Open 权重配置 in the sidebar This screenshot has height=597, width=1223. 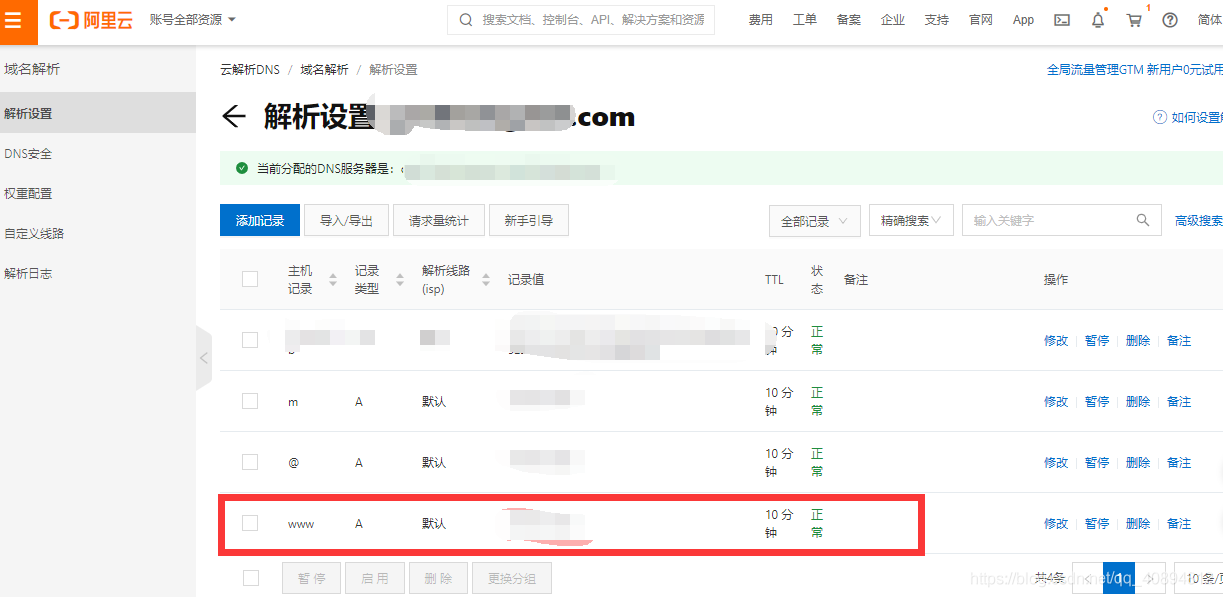28,193
